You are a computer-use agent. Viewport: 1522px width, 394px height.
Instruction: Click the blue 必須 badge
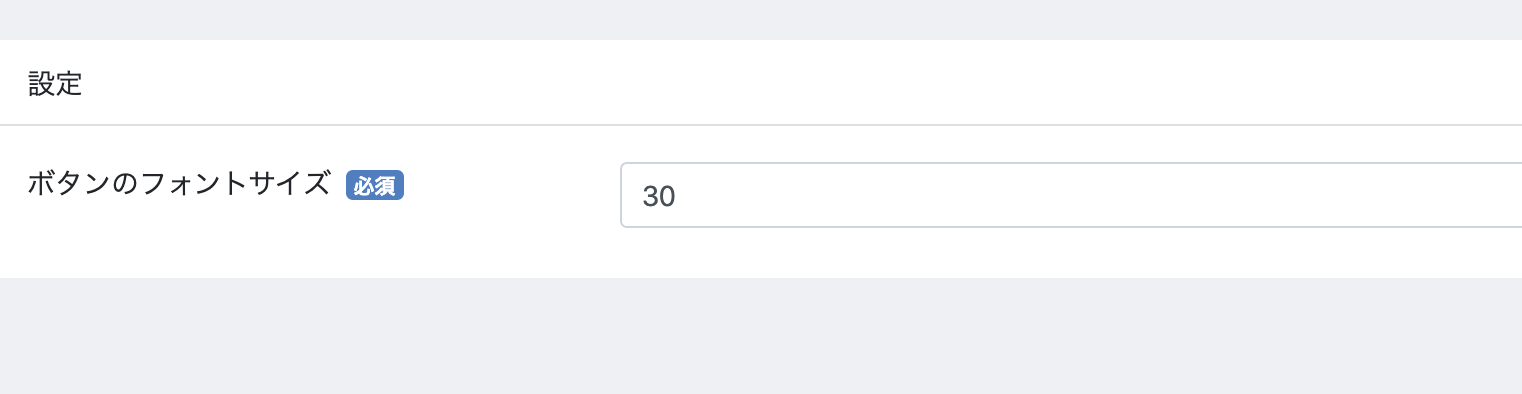(375, 185)
